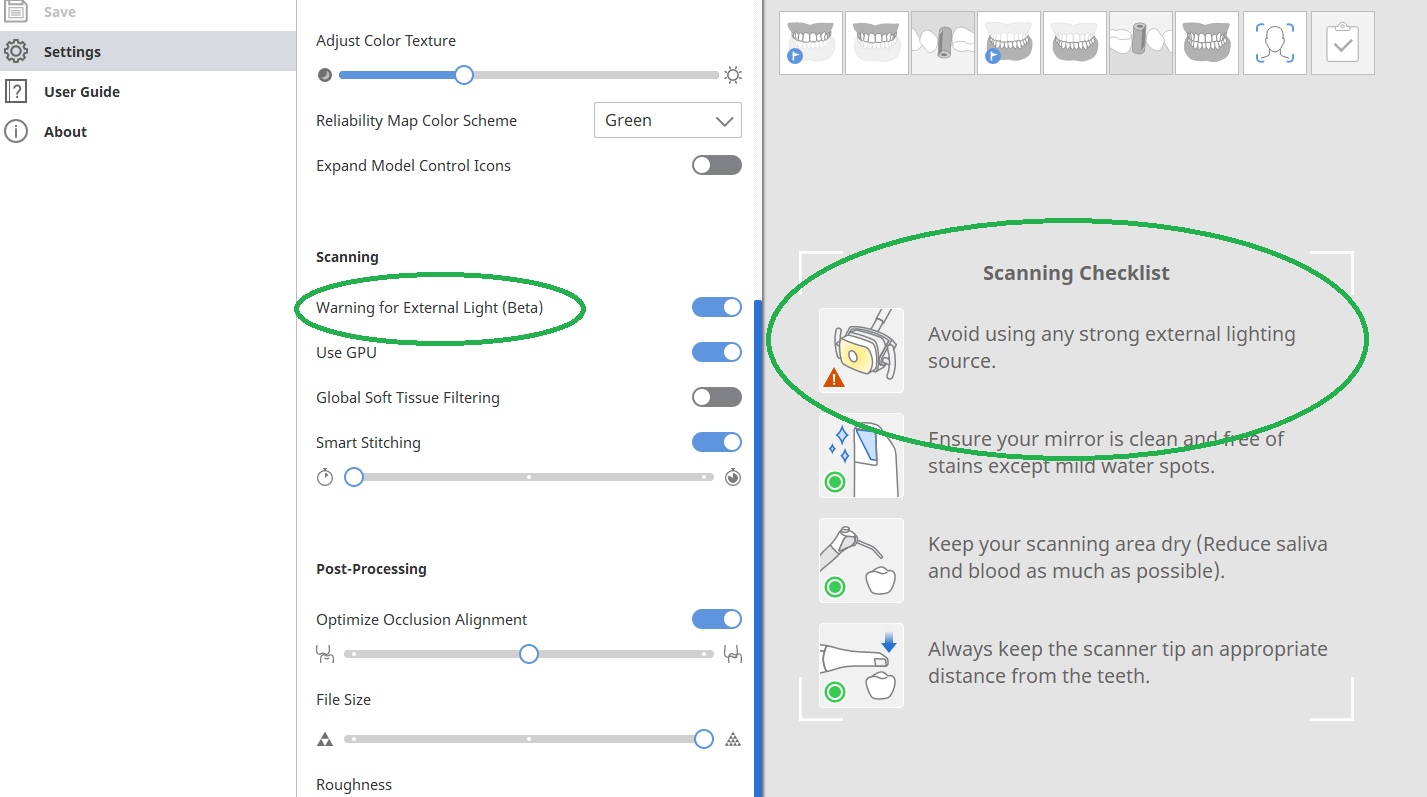The width and height of the screenshot is (1427, 797).
Task: Select the upper jaw scan stage without flag
Action: tap(877, 43)
